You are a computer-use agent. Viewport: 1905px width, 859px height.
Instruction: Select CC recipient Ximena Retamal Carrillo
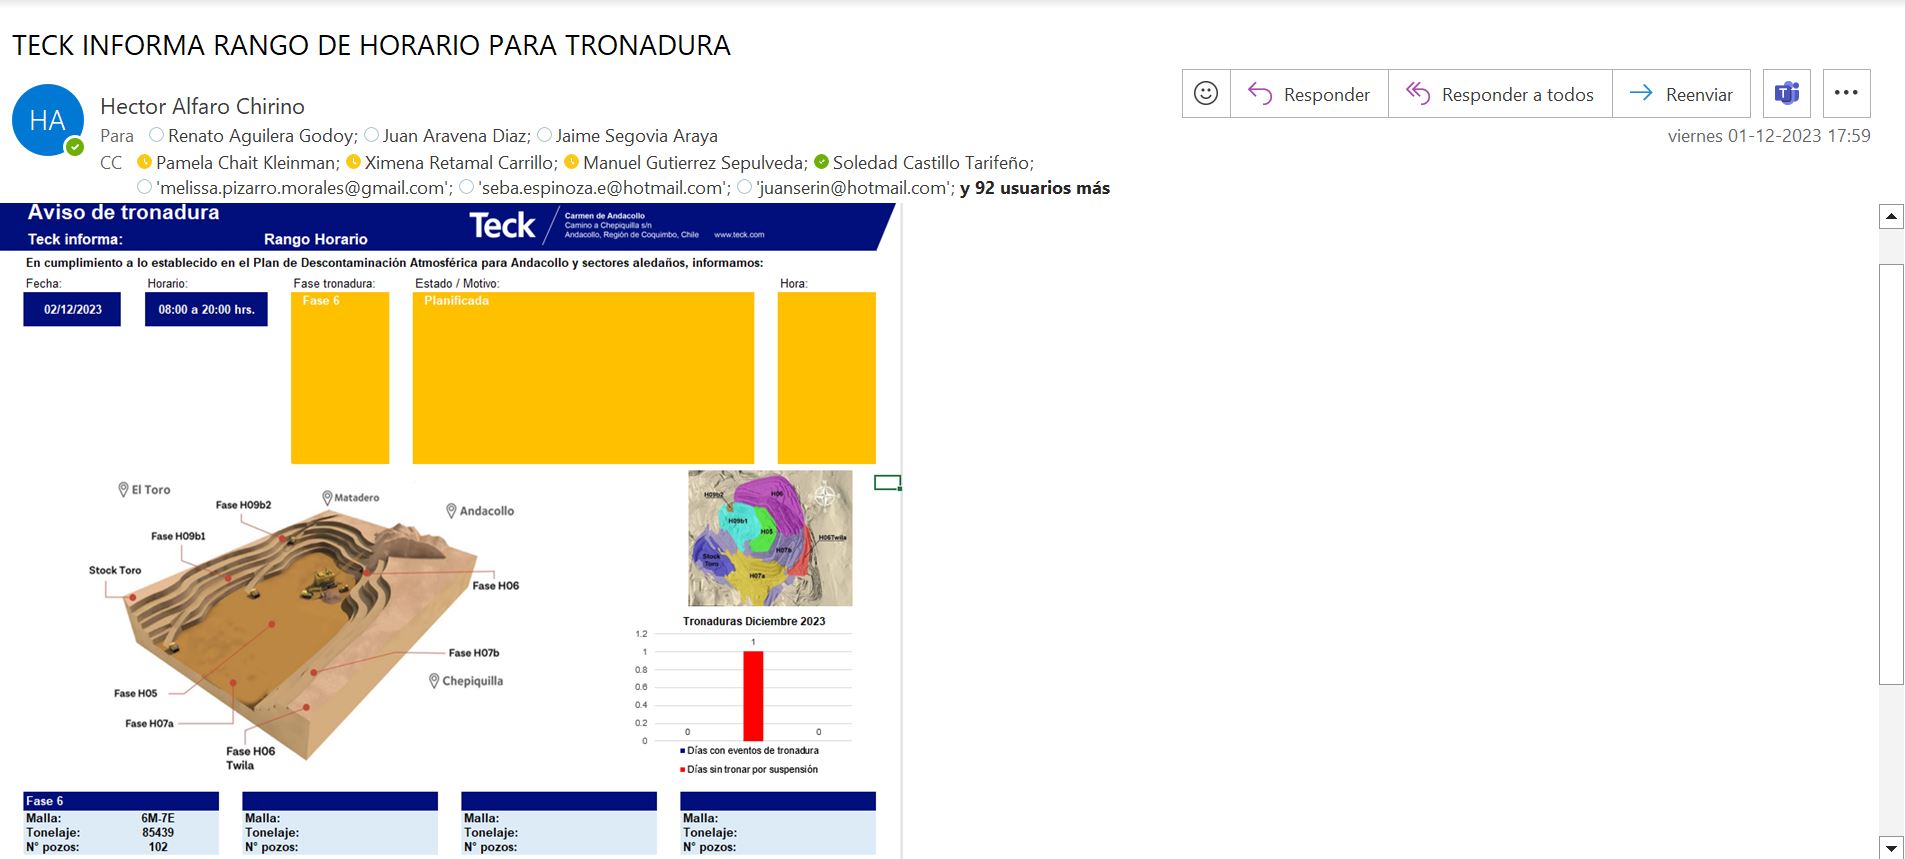460,162
